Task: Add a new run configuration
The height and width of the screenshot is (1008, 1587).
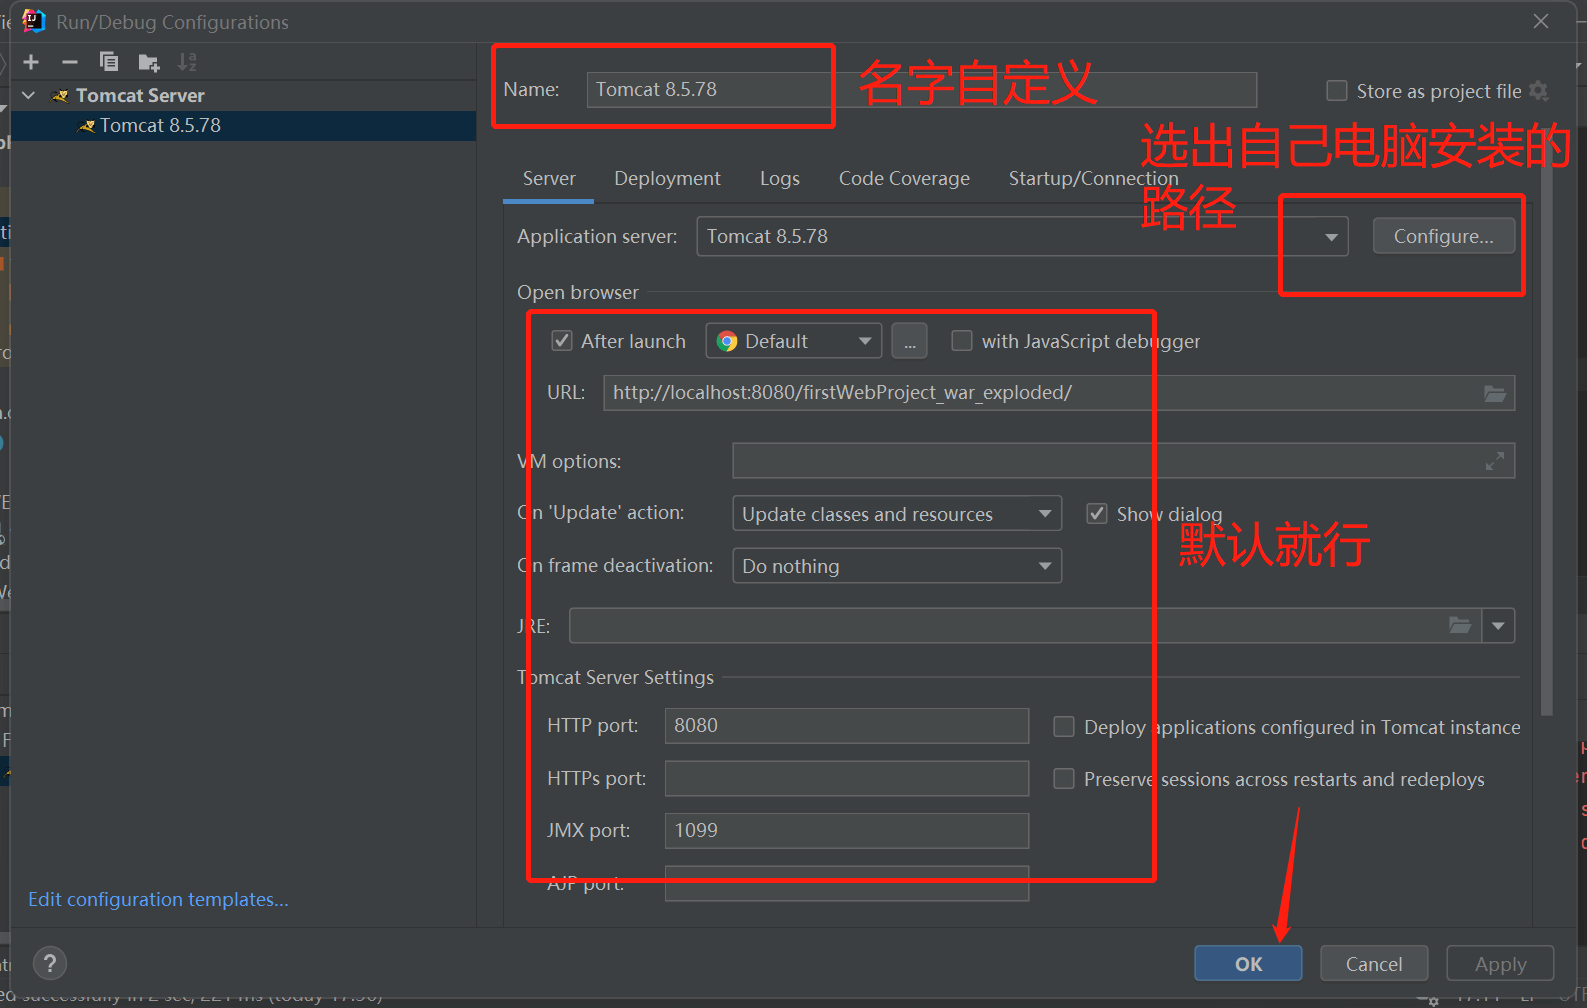Action: pos(31,62)
